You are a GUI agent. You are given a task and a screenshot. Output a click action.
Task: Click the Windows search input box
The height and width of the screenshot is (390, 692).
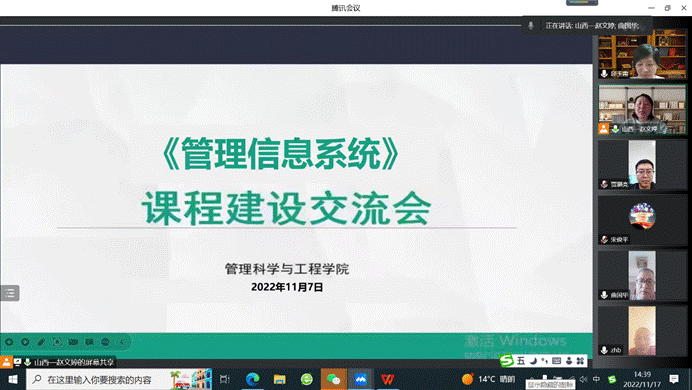119,379
